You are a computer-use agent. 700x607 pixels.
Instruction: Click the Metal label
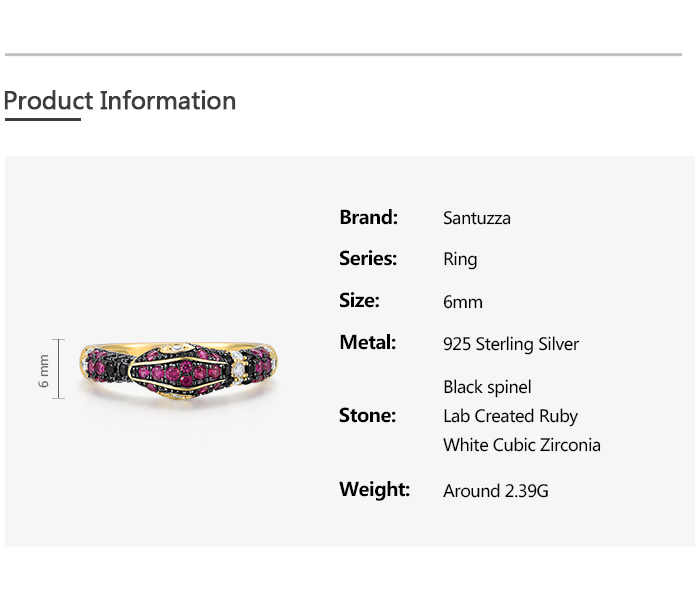pyautogui.click(x=368, y=343)
